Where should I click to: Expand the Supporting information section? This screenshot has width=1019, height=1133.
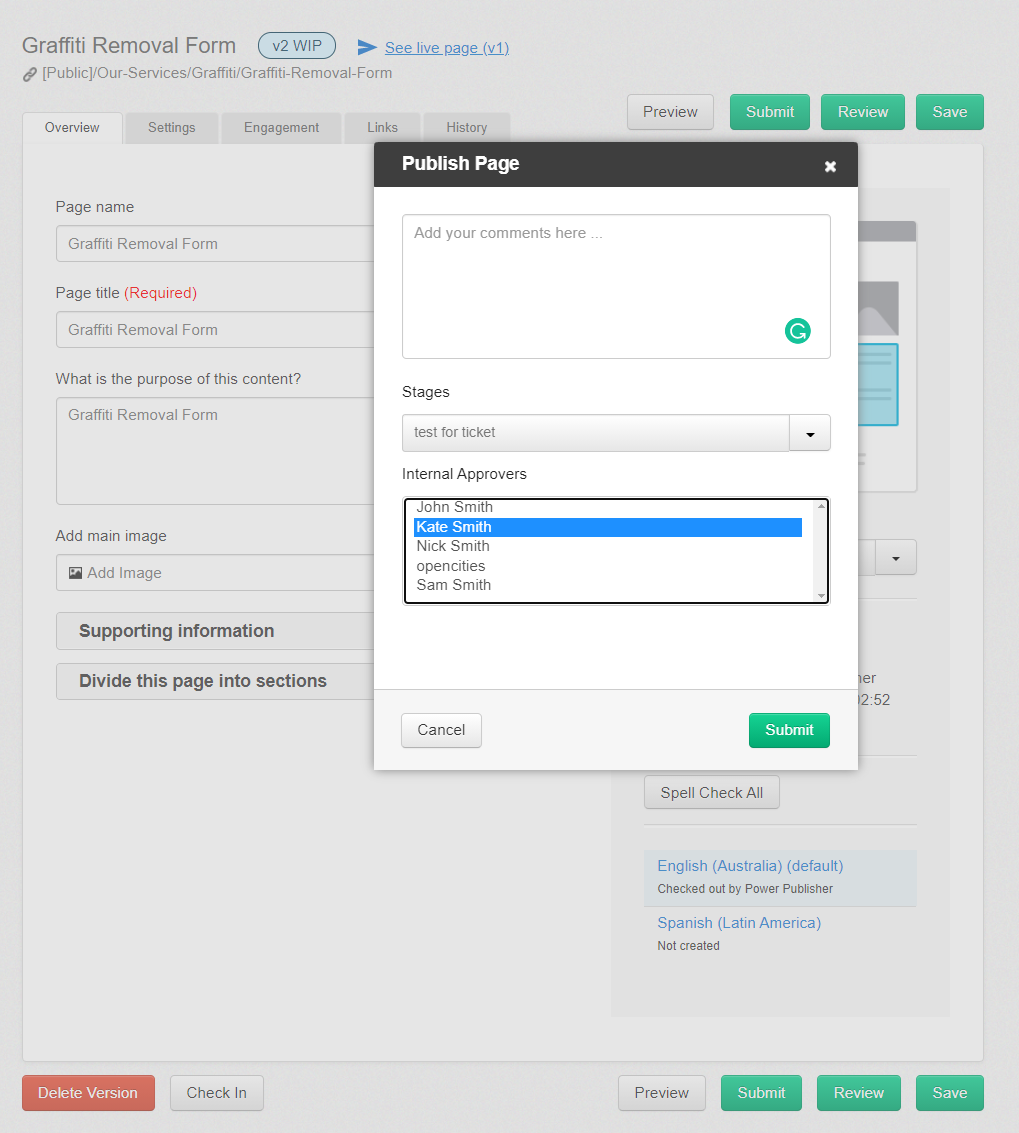(176, 631)
